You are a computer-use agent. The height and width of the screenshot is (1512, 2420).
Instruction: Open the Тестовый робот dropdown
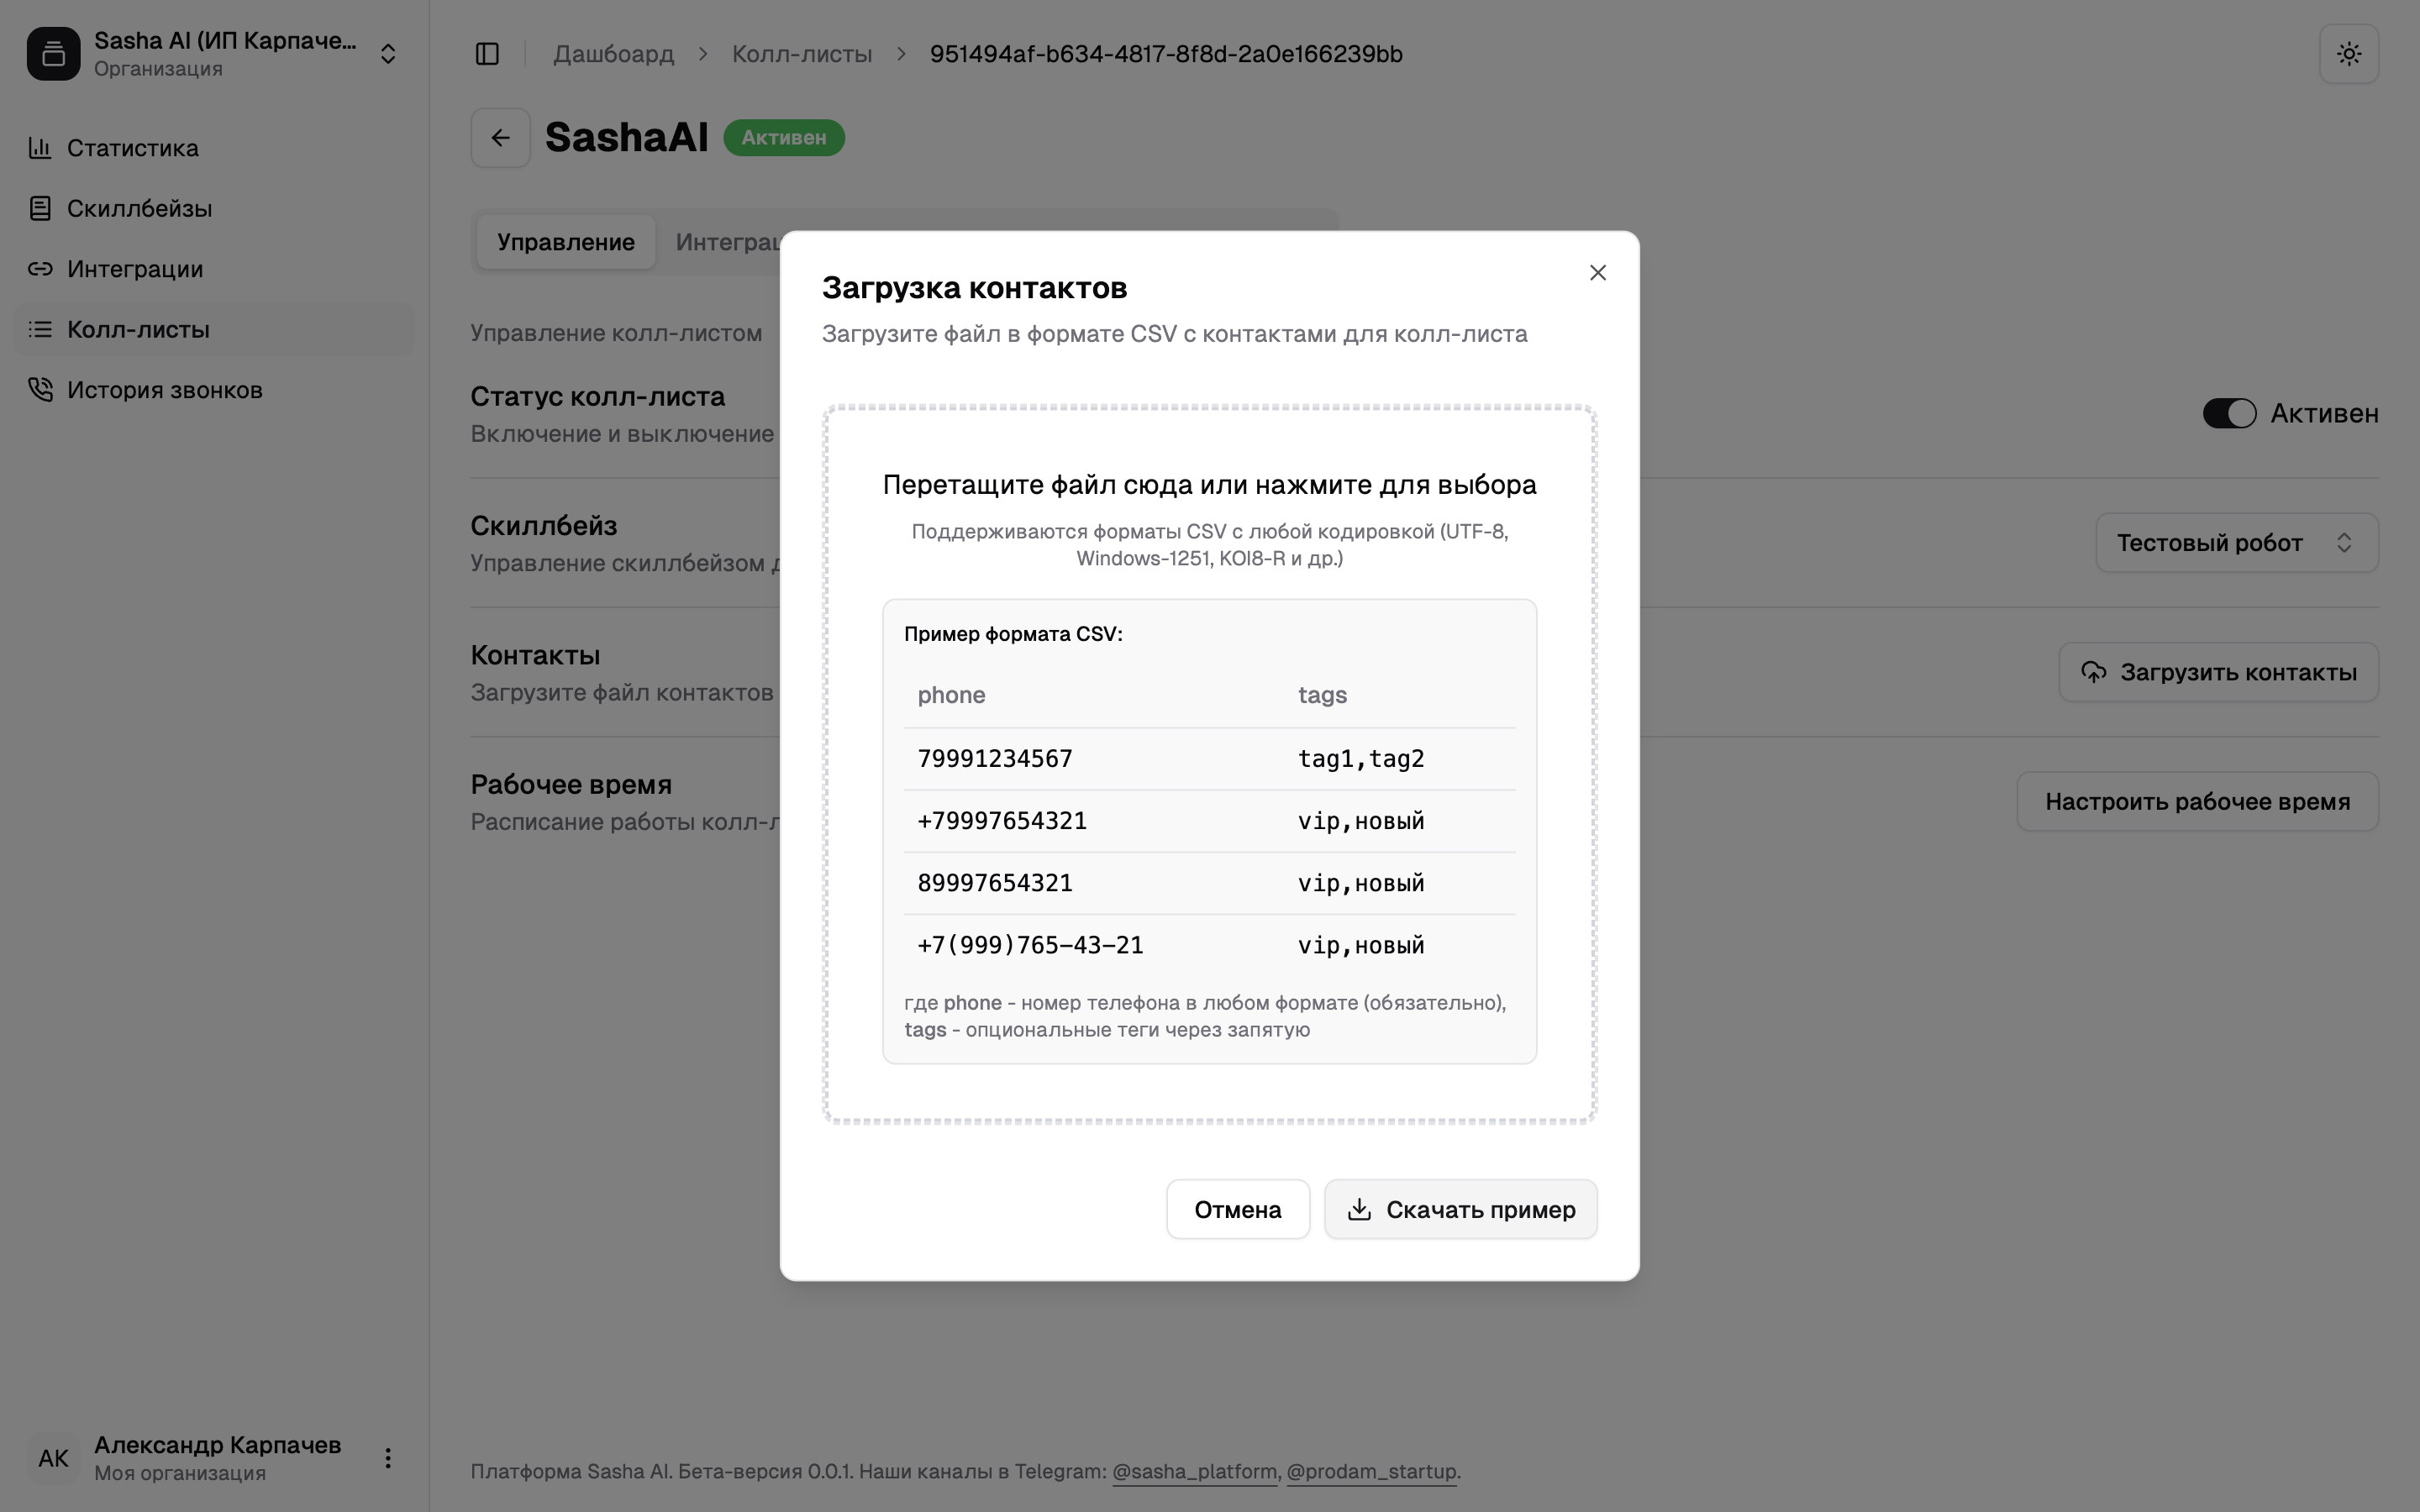(2236, 543)
